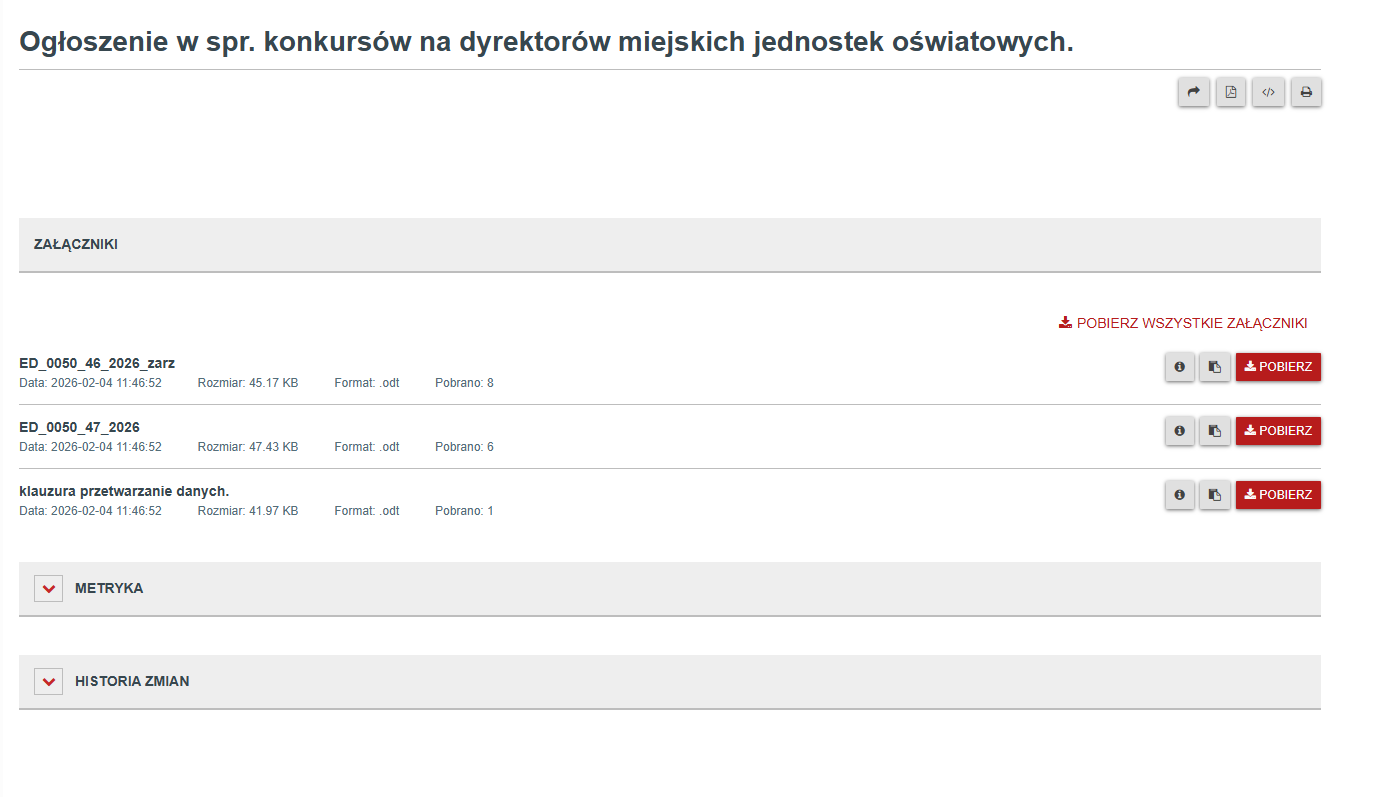
Task: Expand the Historia zmian section chevron
Action: coord(48,682)
